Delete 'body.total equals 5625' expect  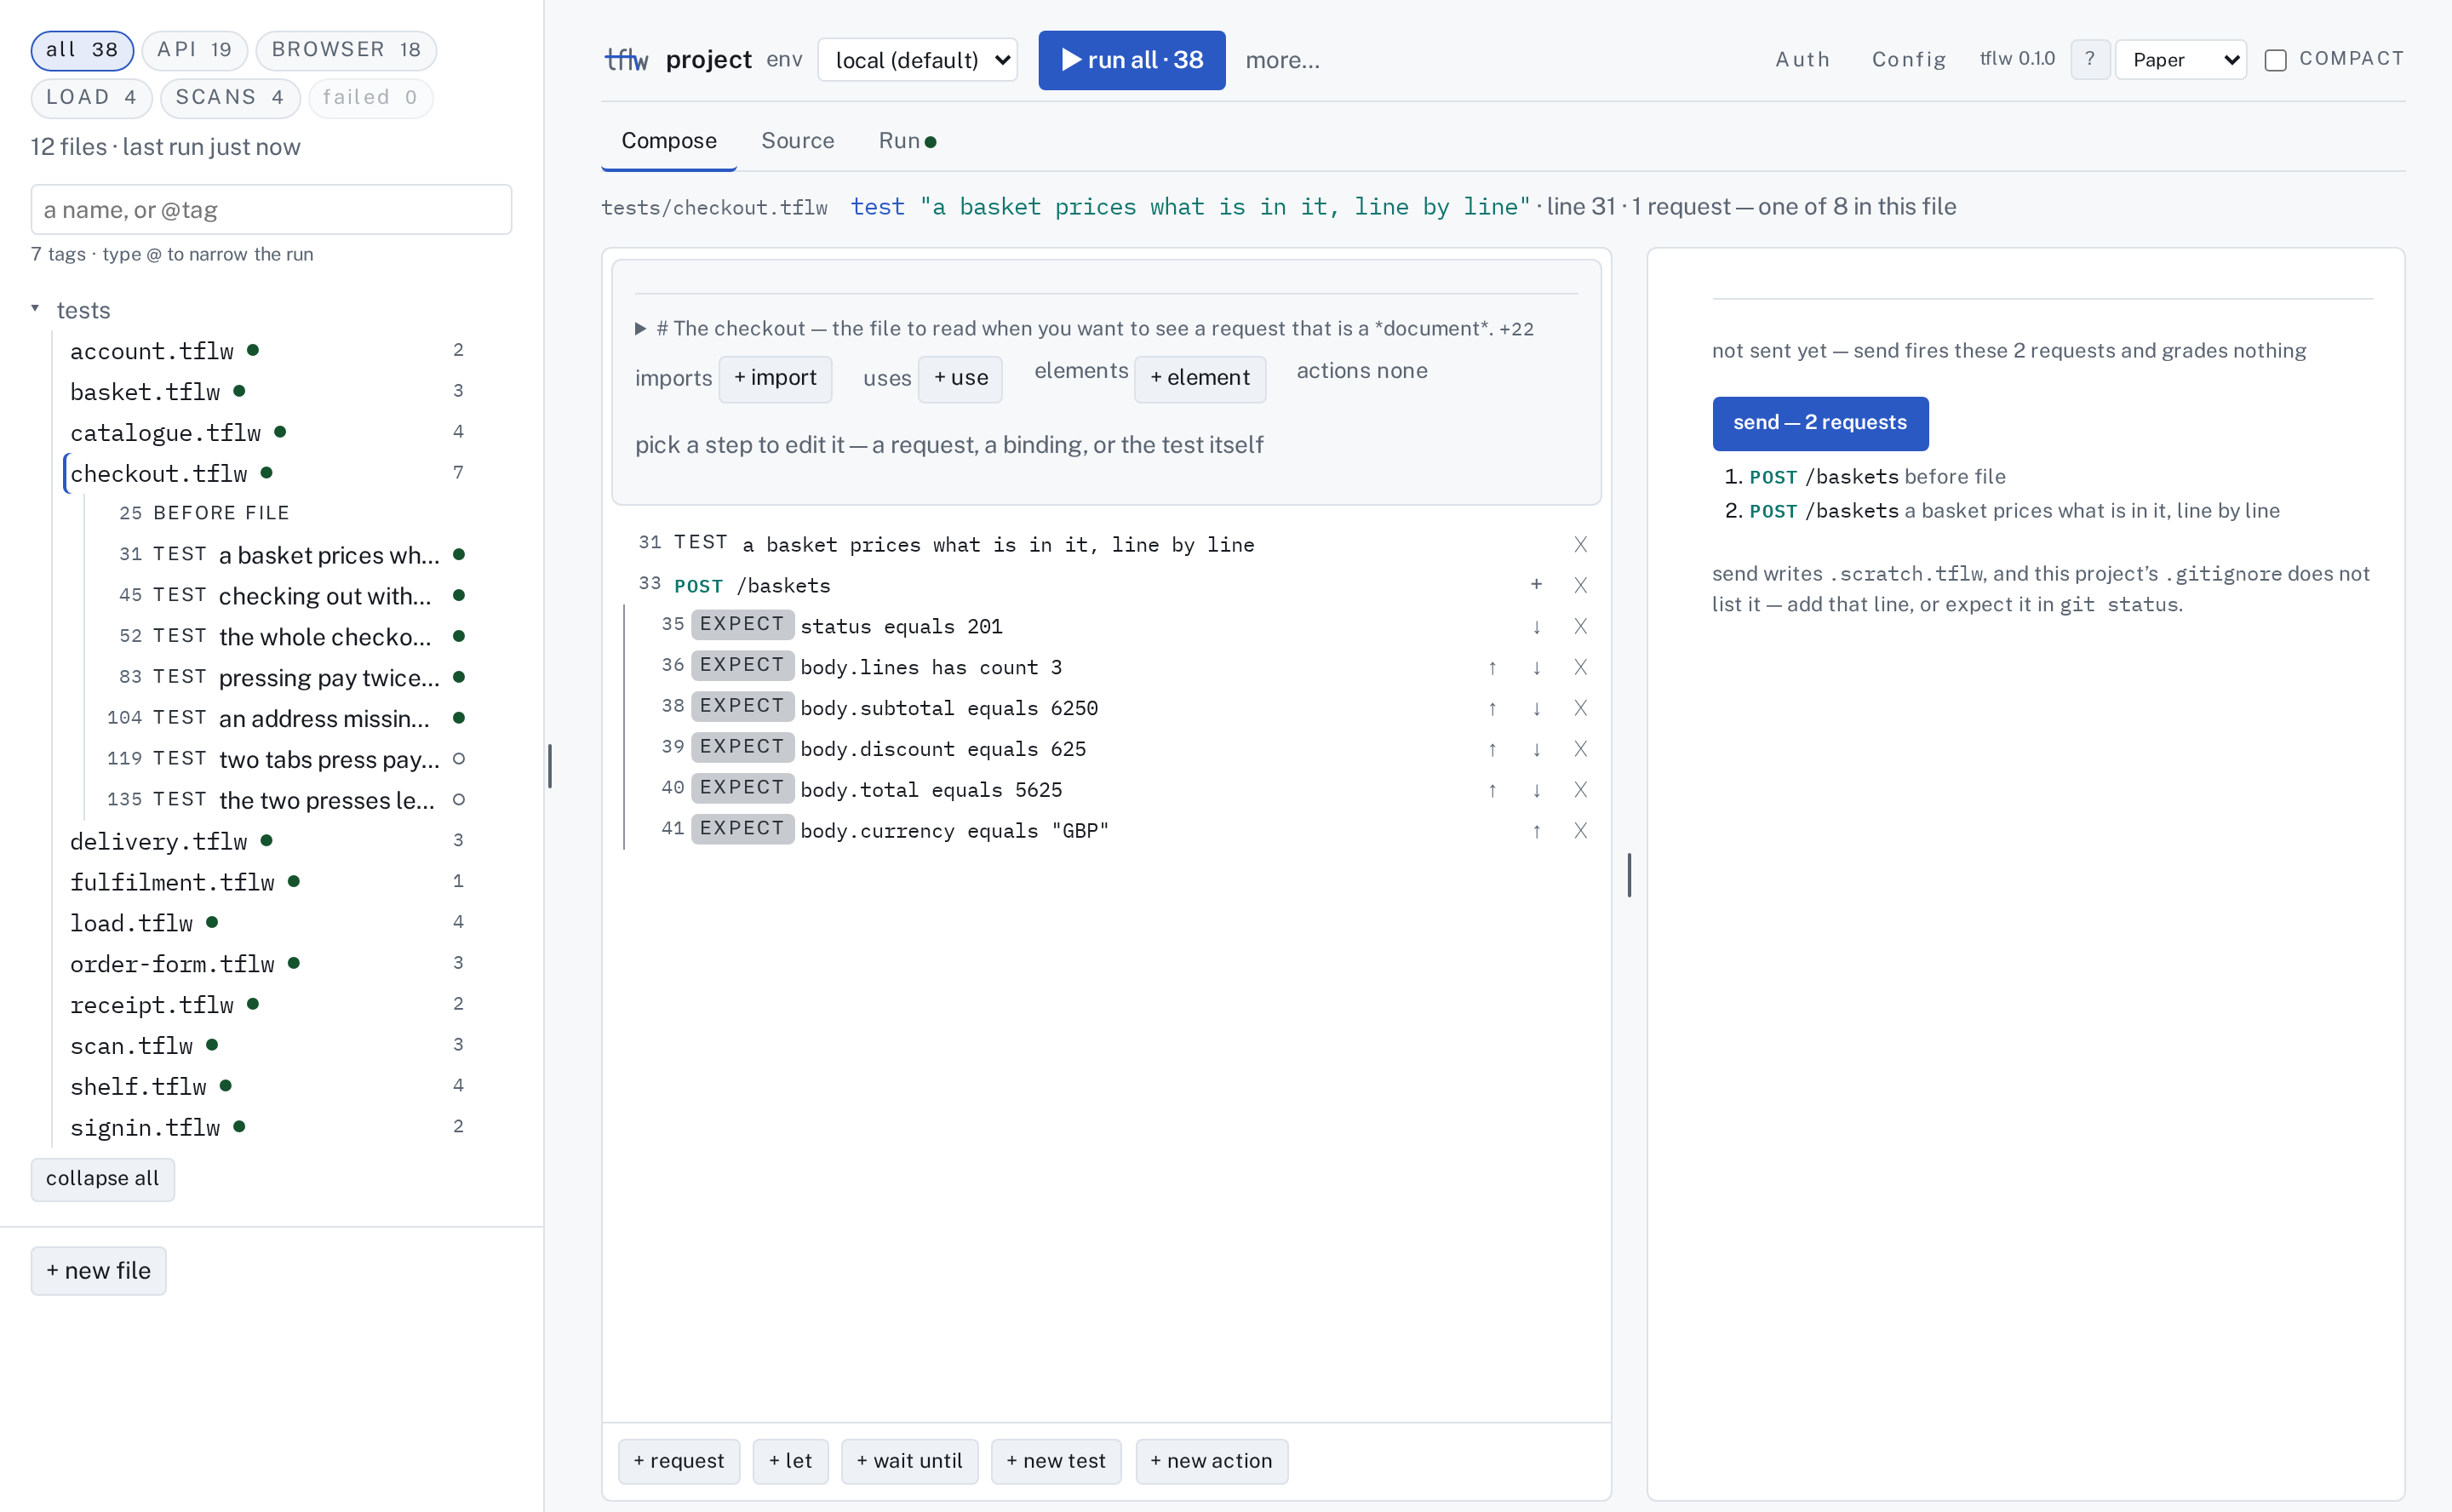pyautogui.click(x=1580, y=791)
